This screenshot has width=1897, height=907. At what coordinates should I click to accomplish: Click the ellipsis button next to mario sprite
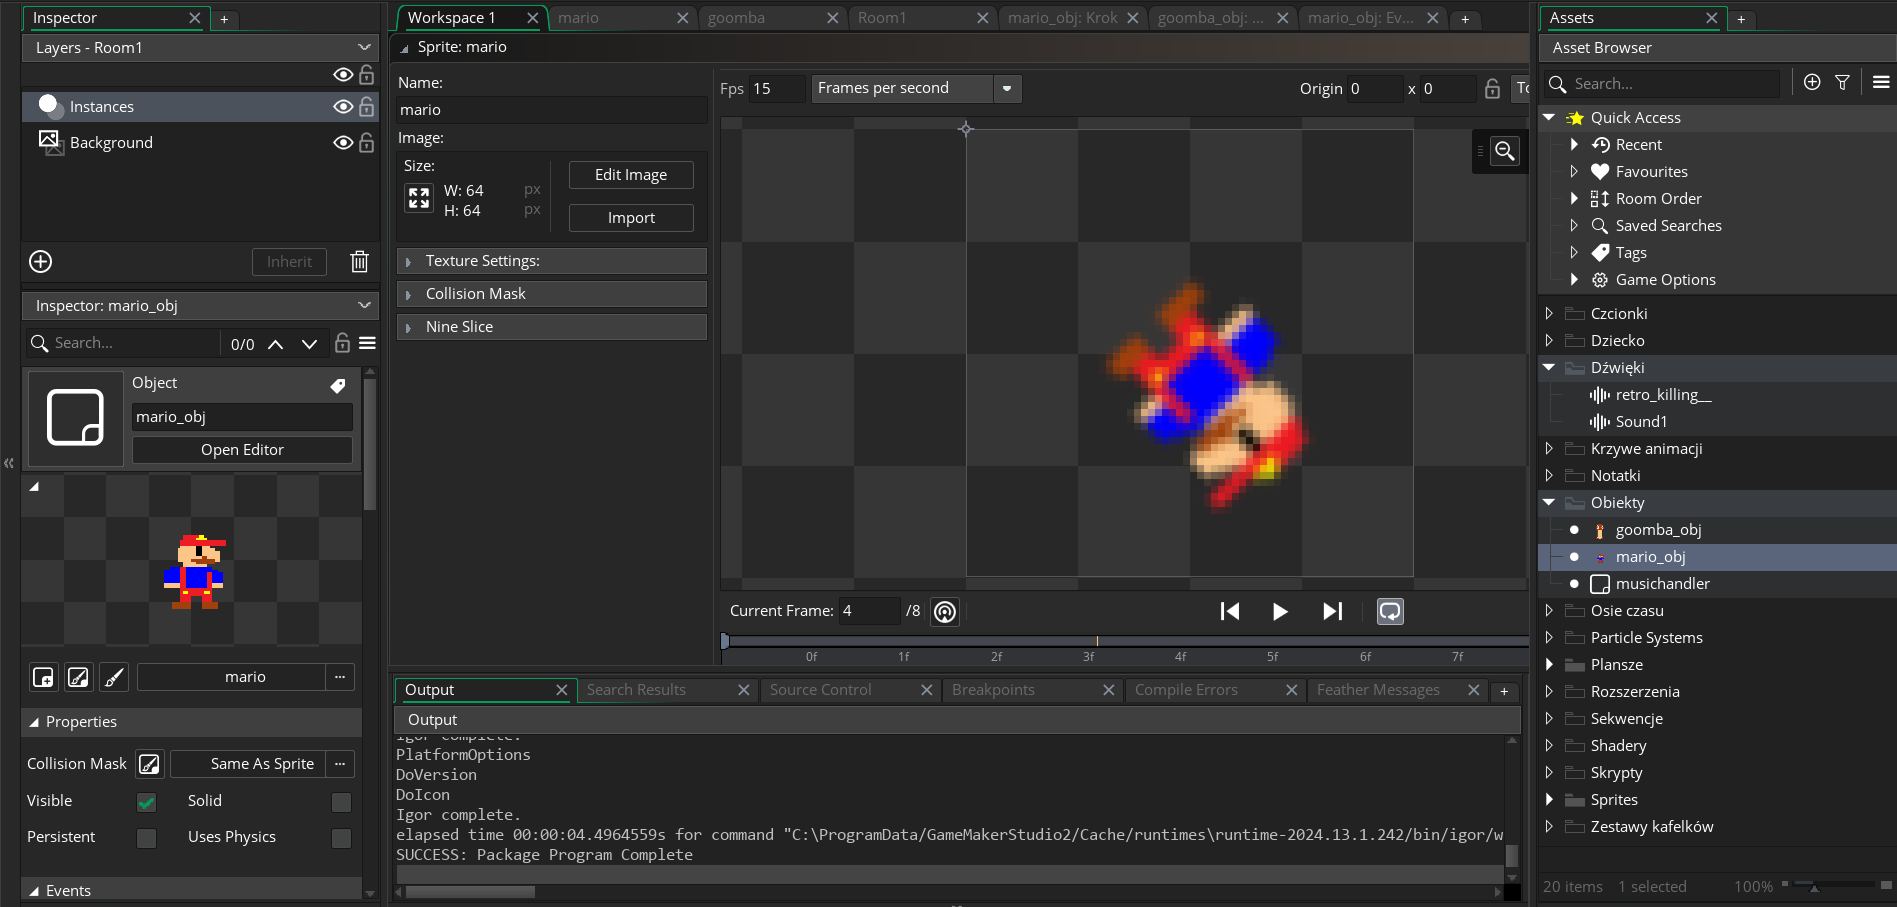point(340,677)
